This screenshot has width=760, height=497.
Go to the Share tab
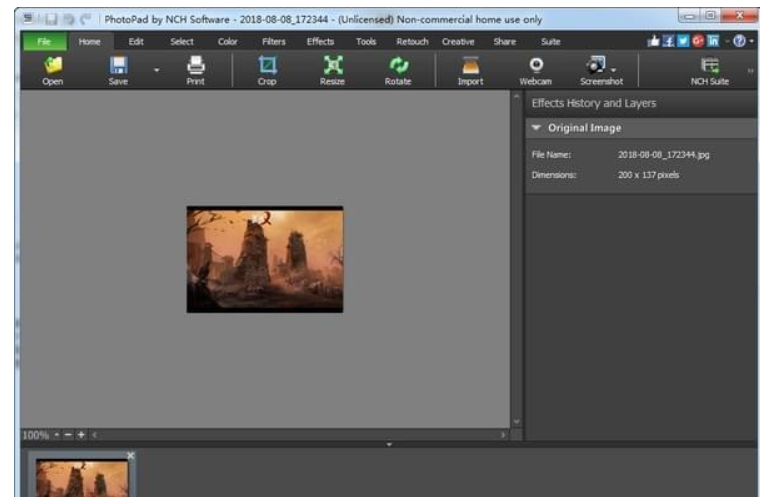click(505, 42)
